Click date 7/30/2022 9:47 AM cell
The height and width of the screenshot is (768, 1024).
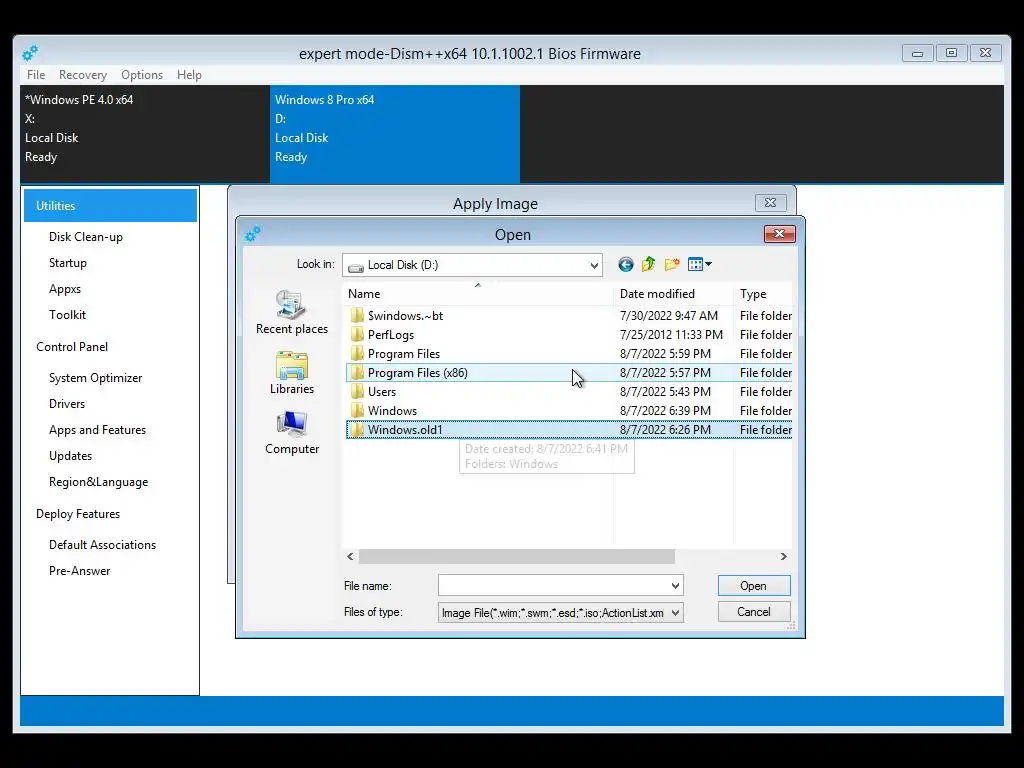tap(669, 316)
